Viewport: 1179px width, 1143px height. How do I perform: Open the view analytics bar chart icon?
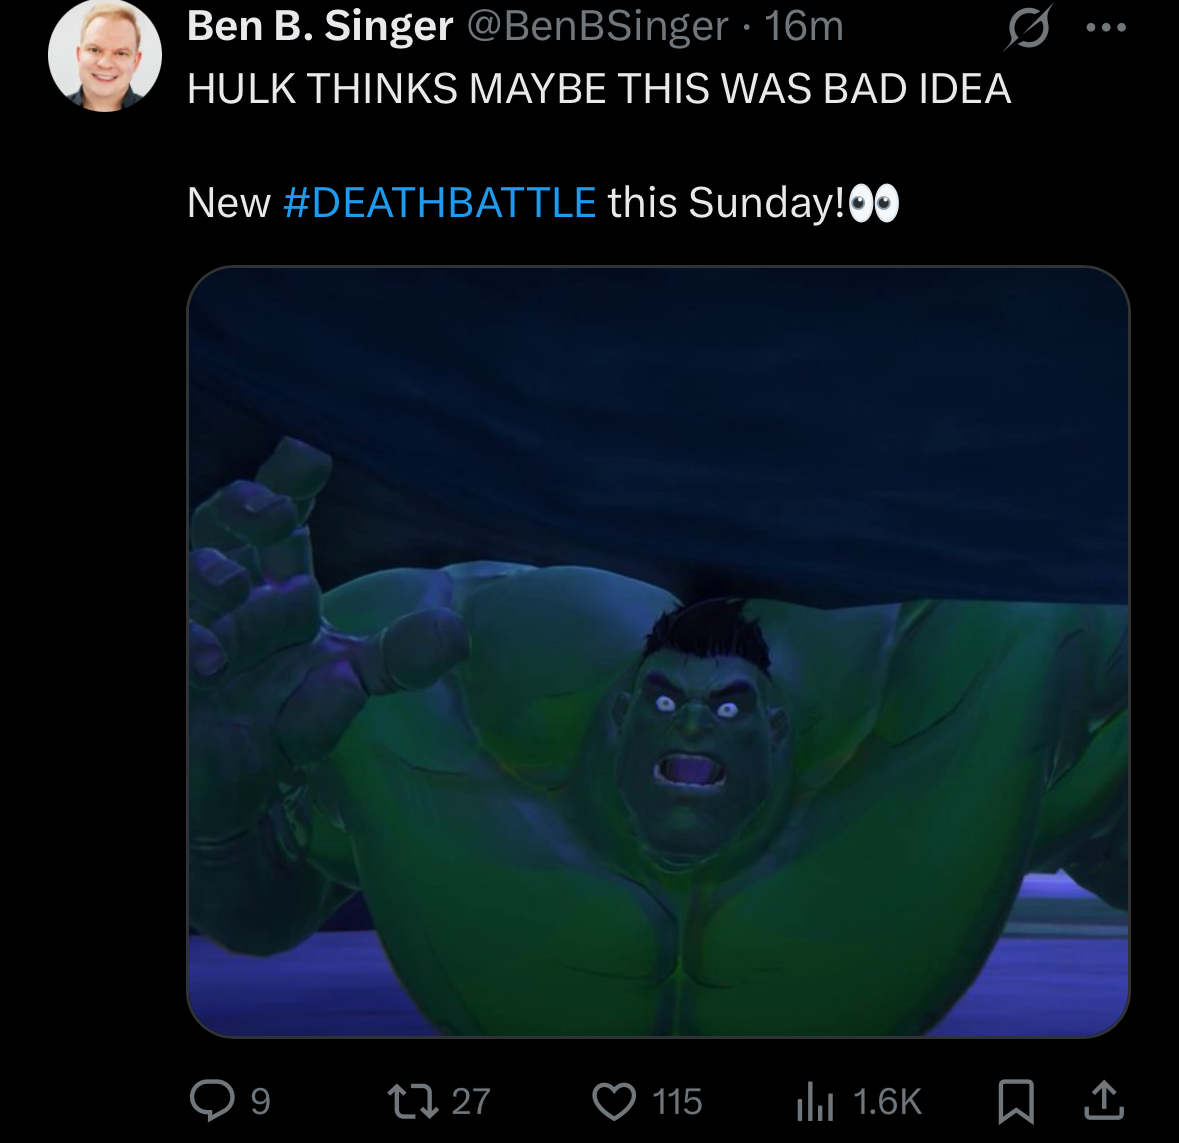click(815, 1102)
